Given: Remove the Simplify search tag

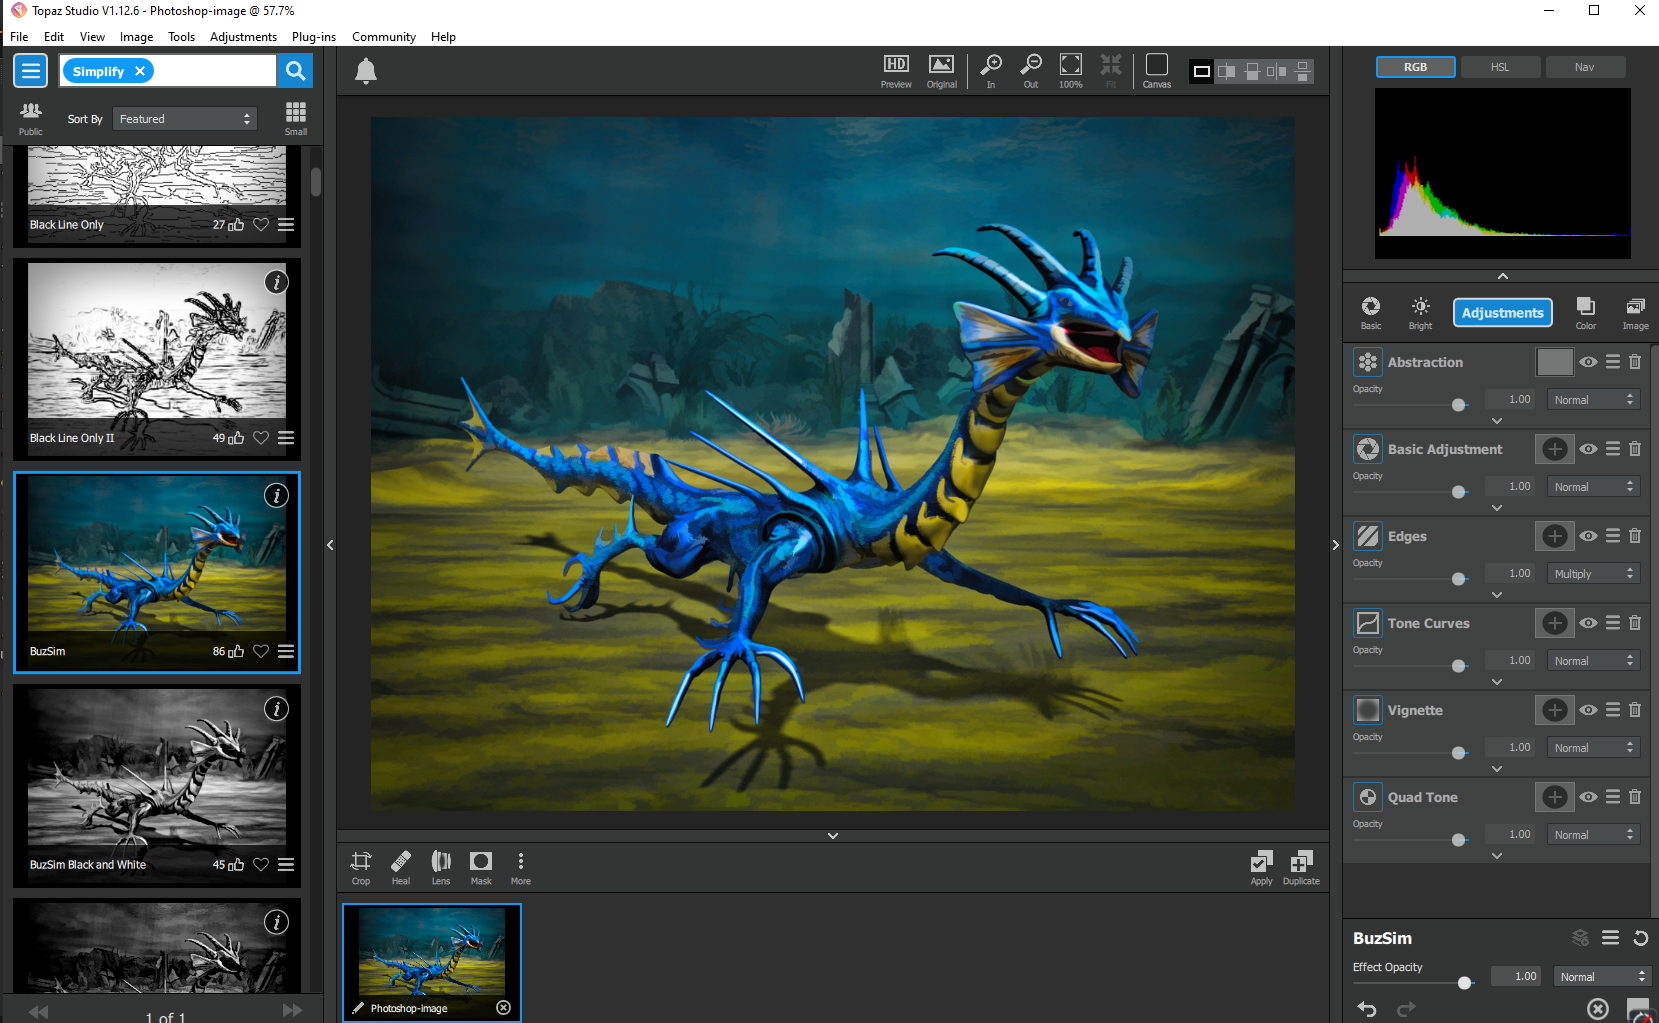Looking at the screenshot, I should pyautogui.click(x=140, y=71).
